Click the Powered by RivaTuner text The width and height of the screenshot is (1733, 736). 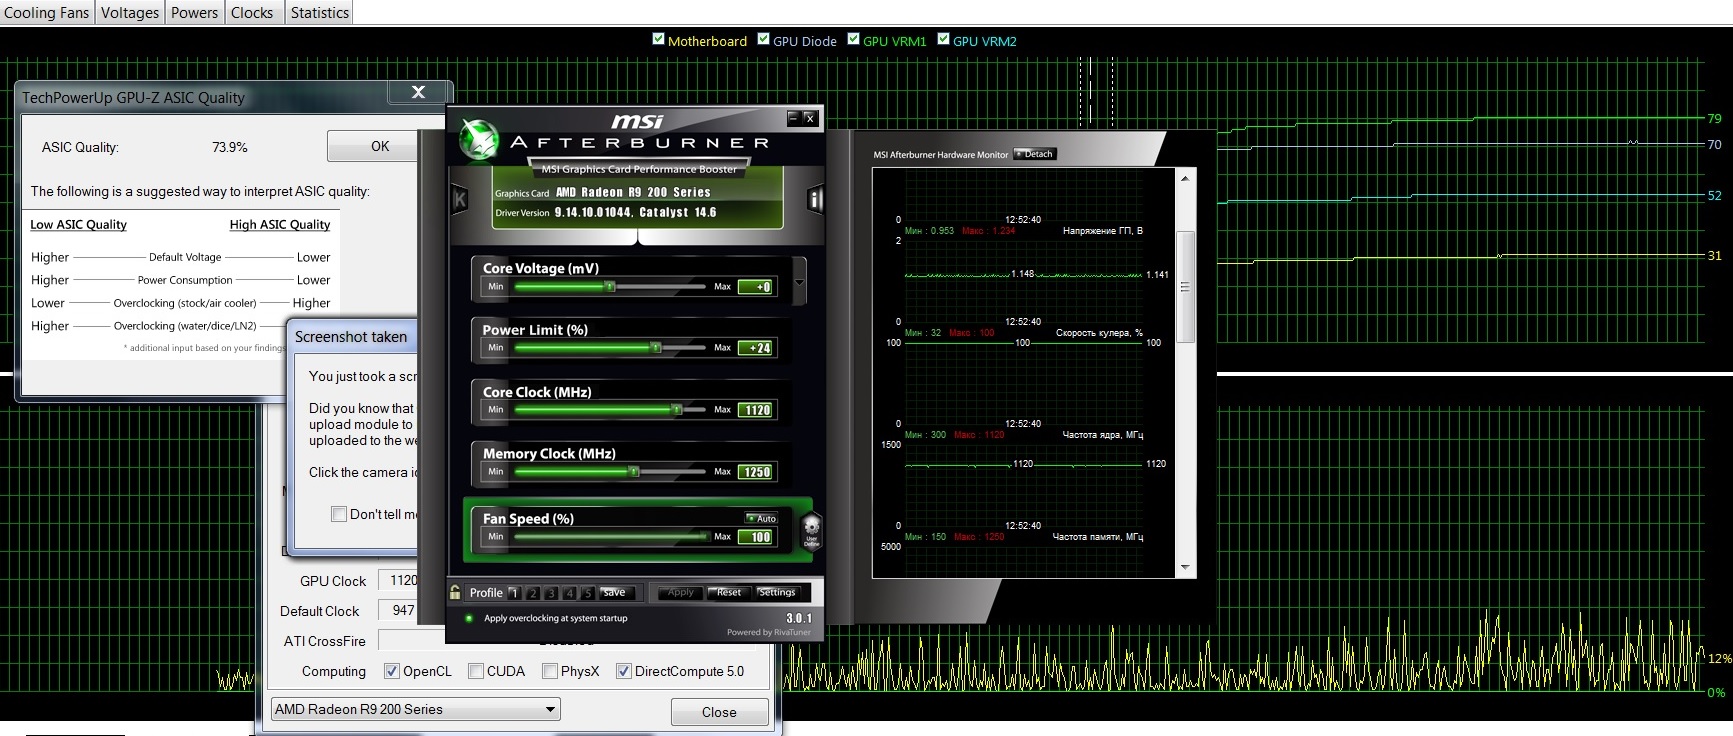[x=769, y=632]
